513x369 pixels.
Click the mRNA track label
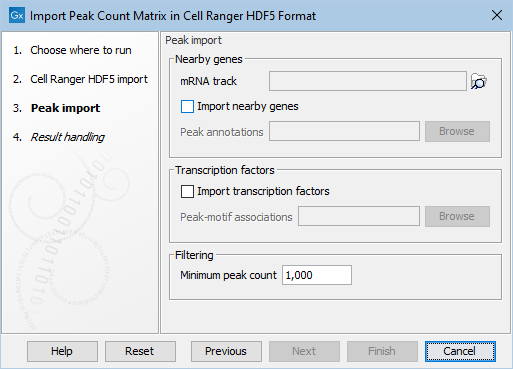[x=208, y=81]
